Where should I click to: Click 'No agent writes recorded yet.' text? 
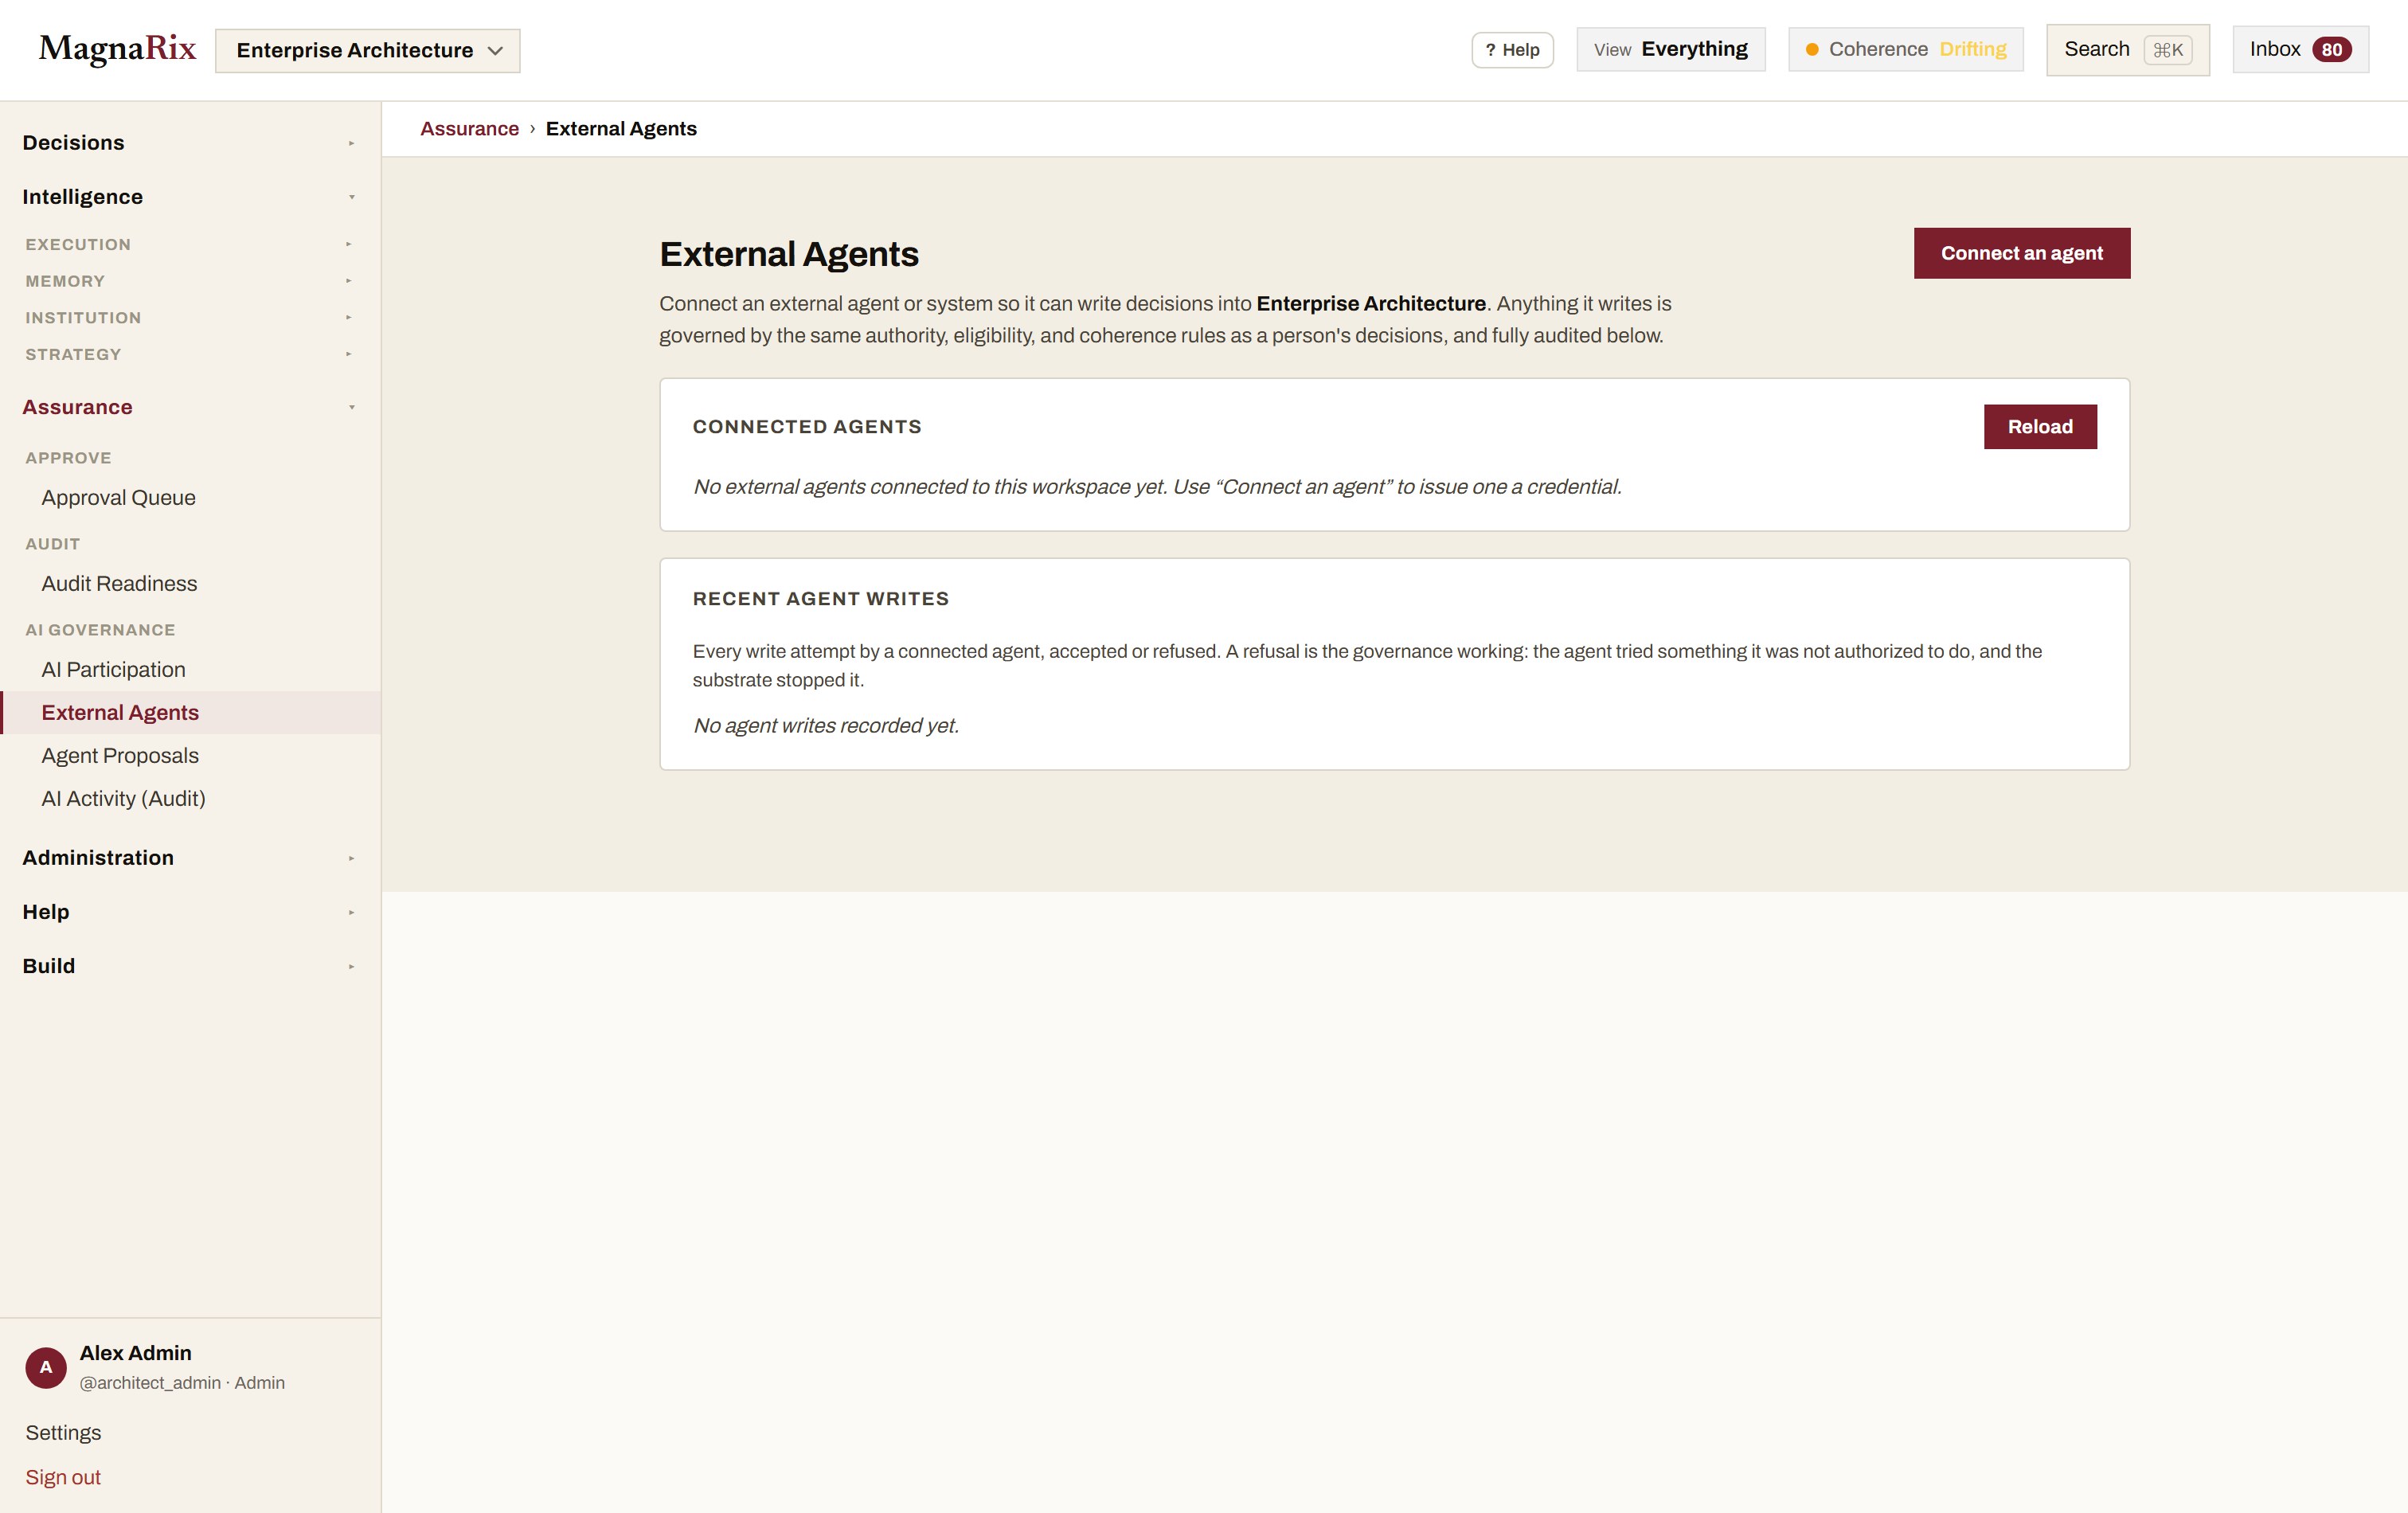826,725
